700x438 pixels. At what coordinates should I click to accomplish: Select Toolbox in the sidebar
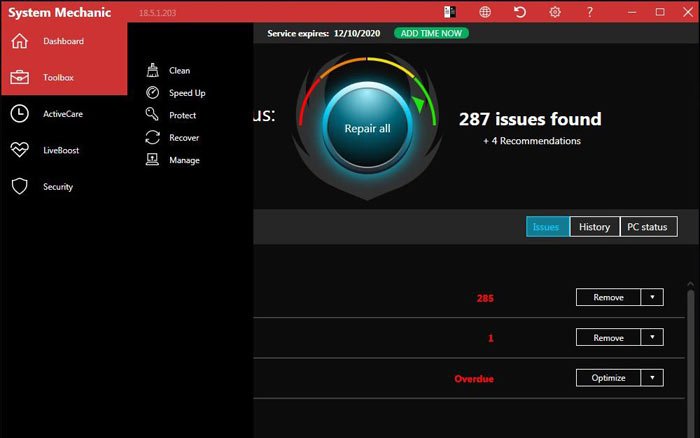(x=58, y=78)
